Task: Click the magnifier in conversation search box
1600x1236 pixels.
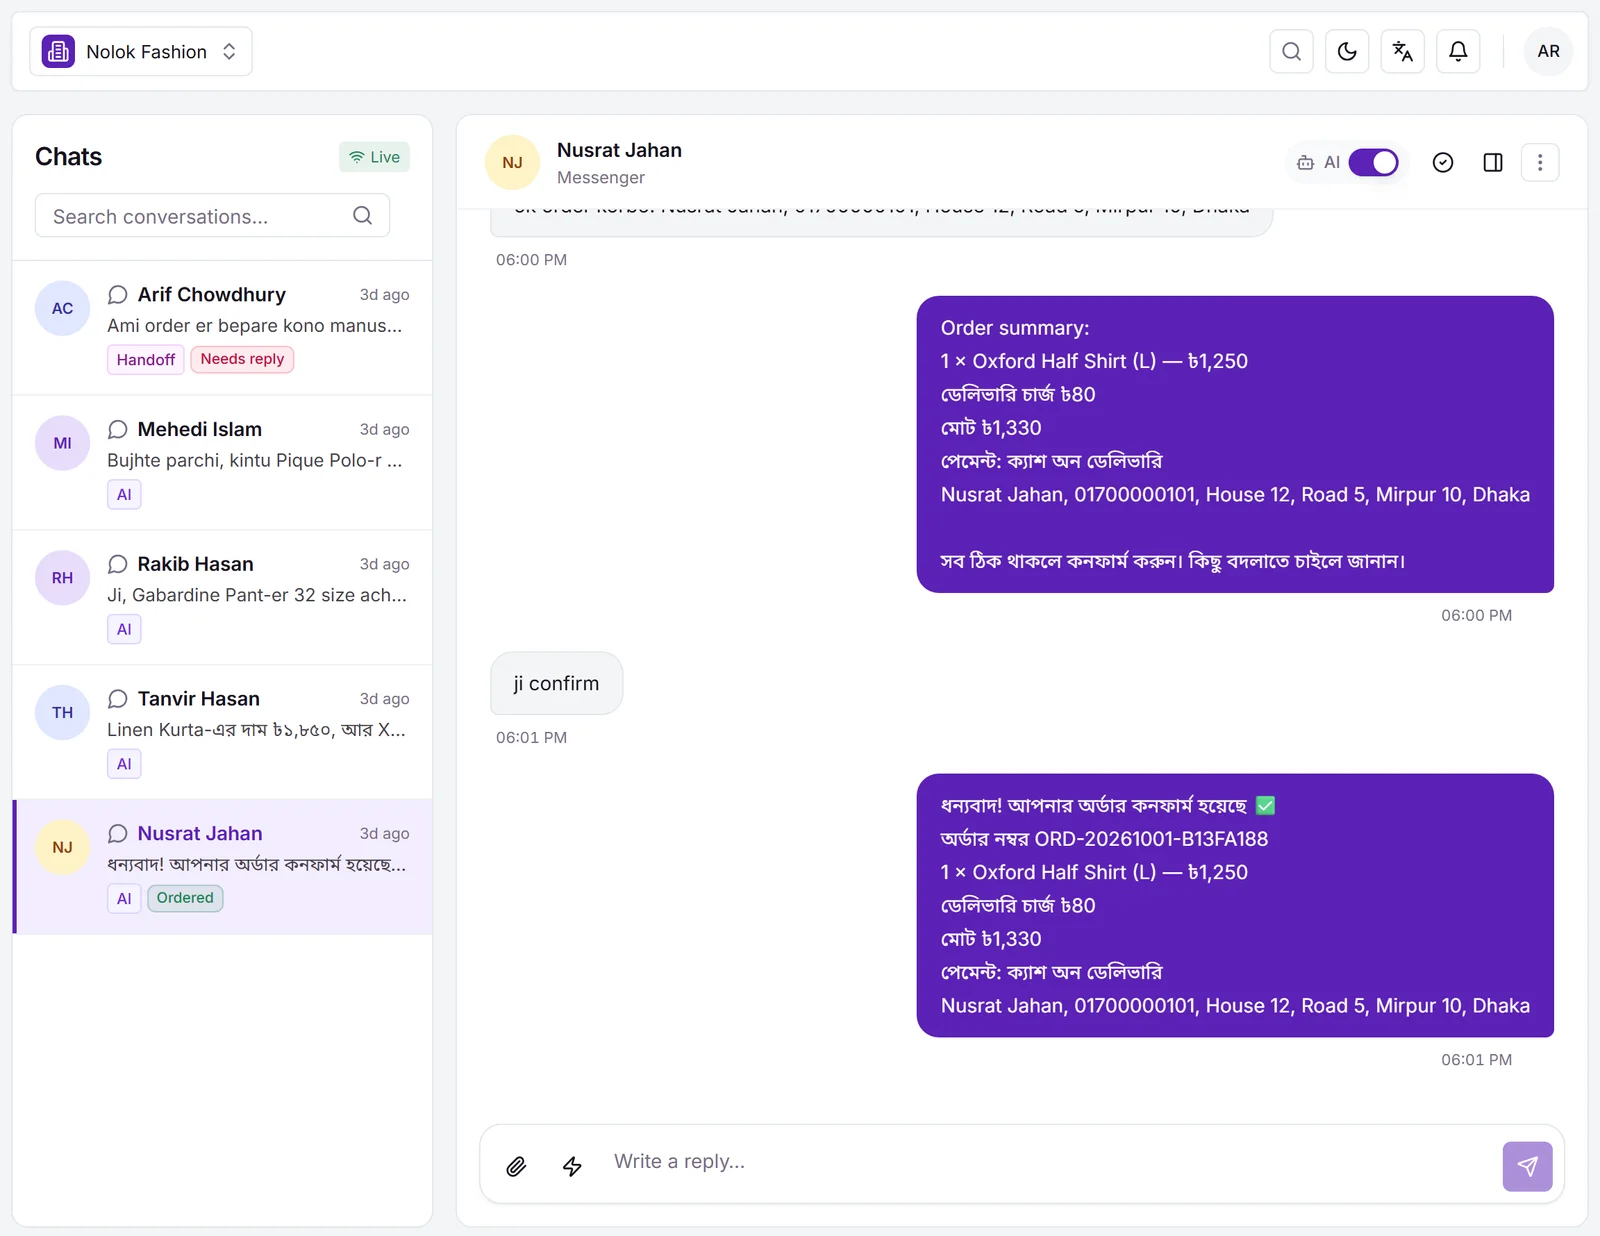Action: [x=362, y=216]
